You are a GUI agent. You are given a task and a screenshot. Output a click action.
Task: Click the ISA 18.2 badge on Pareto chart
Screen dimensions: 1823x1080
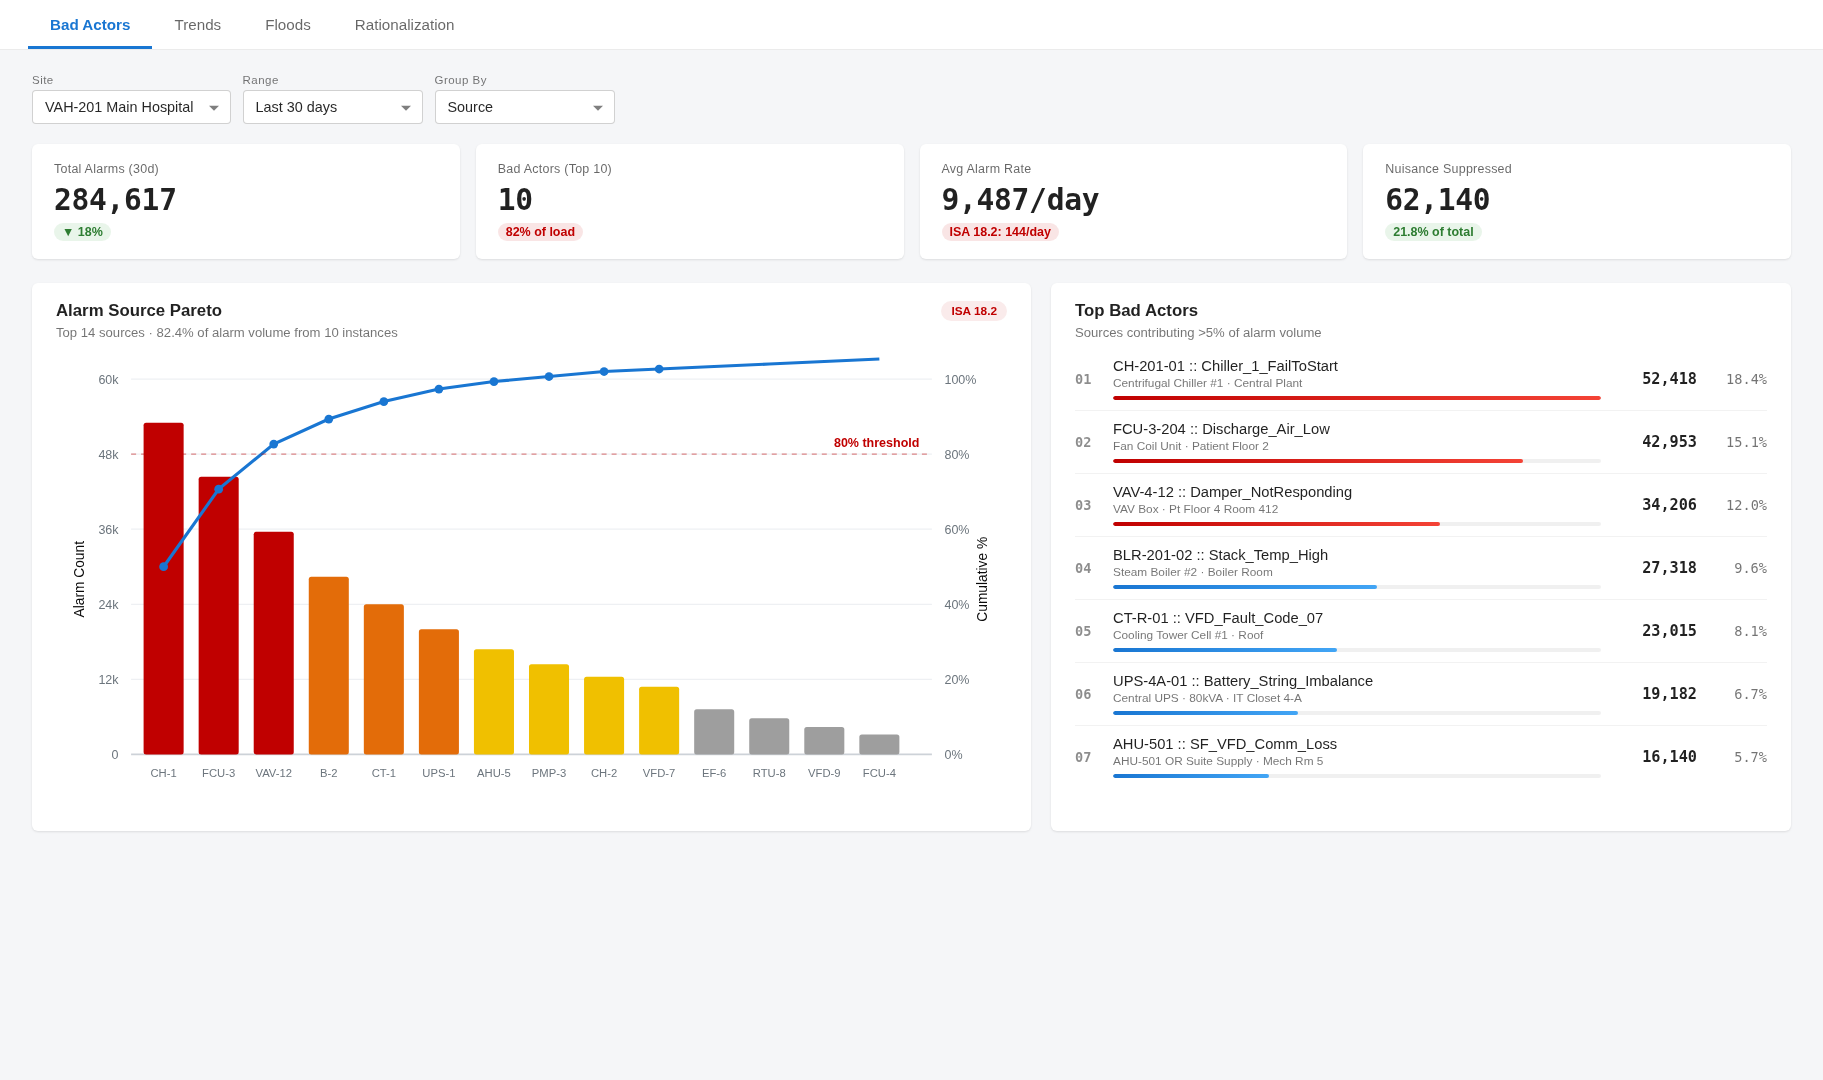click(973, 311)
